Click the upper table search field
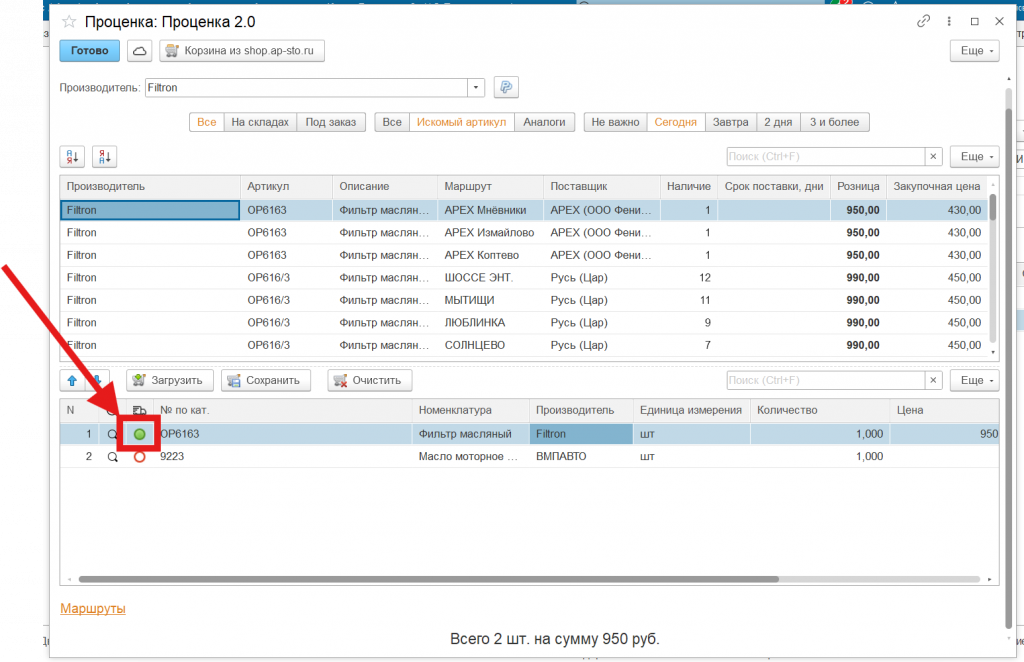 point(825,157)
